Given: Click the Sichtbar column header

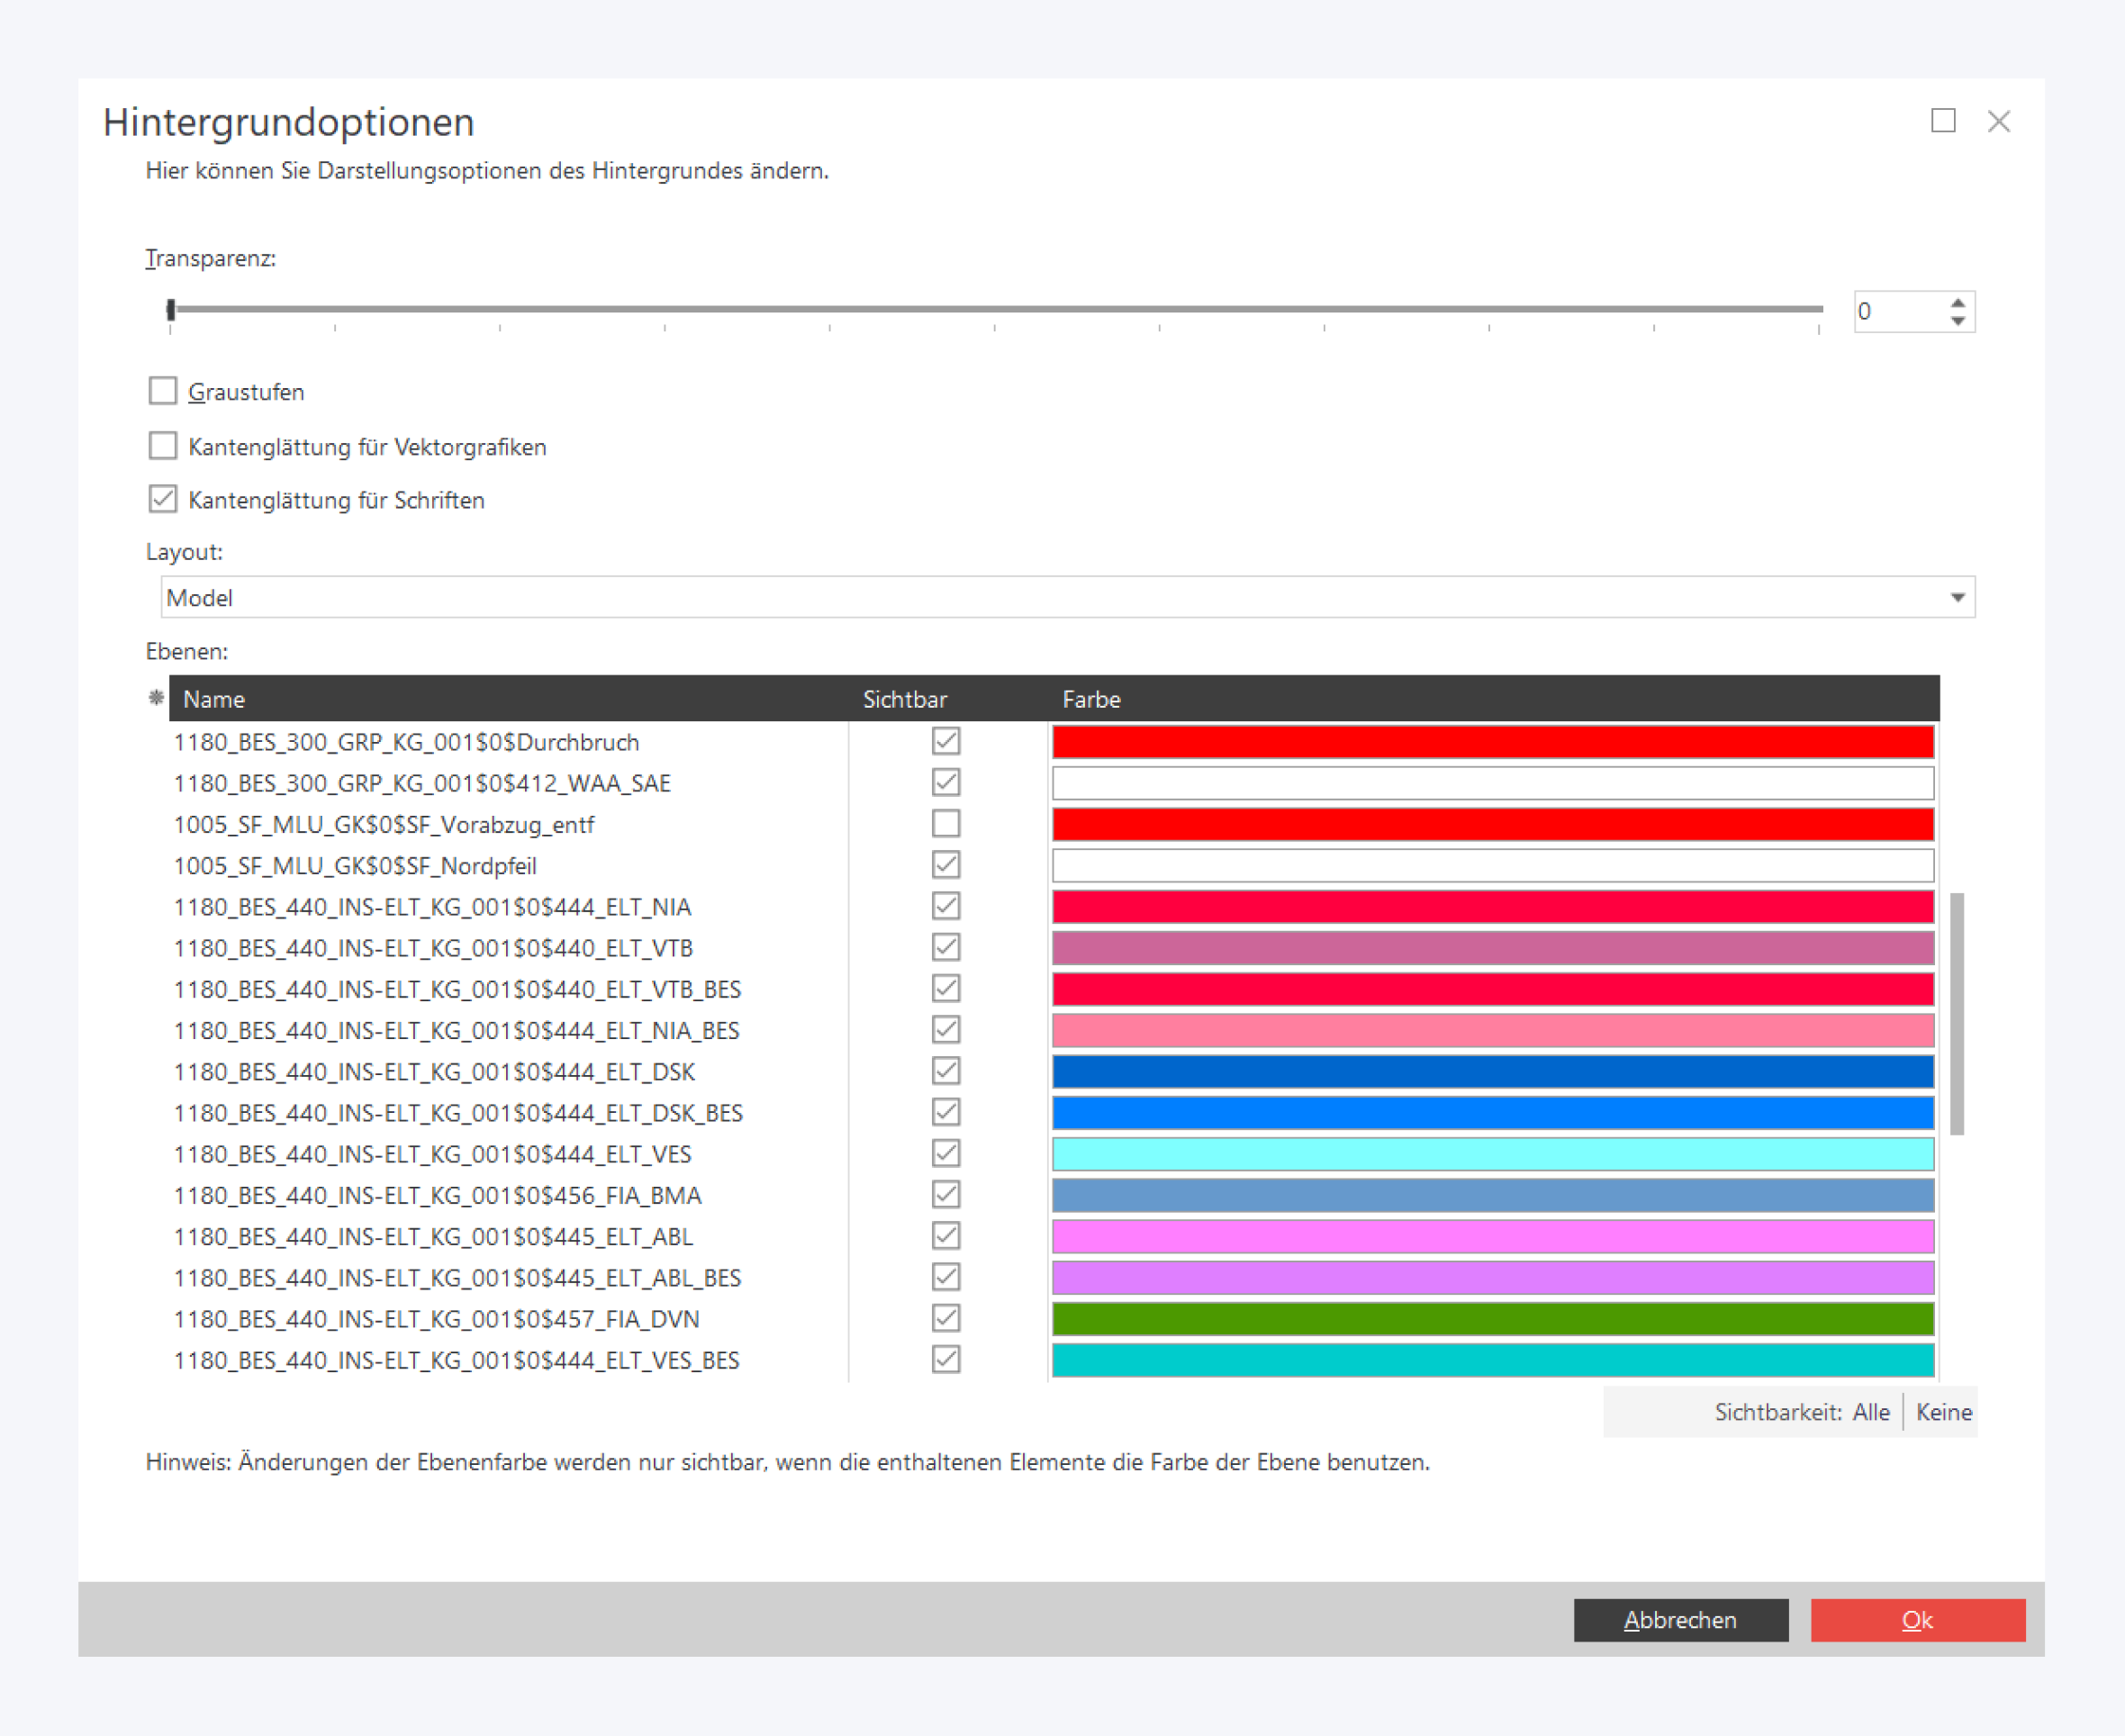Looking at the screenshot, I should tap(904, 699).
